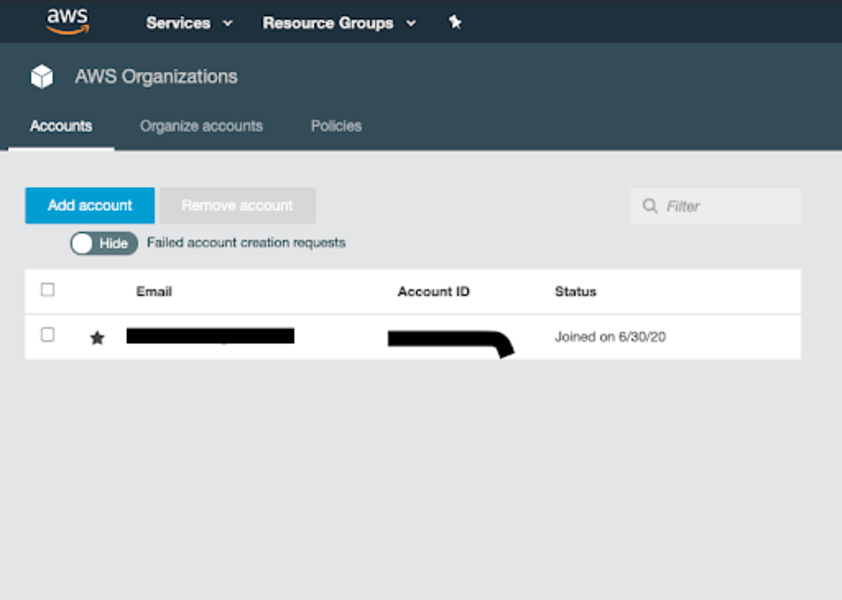Open the Services dropdown menu
This screenshot has height=600, width=842.
(189, 23)
